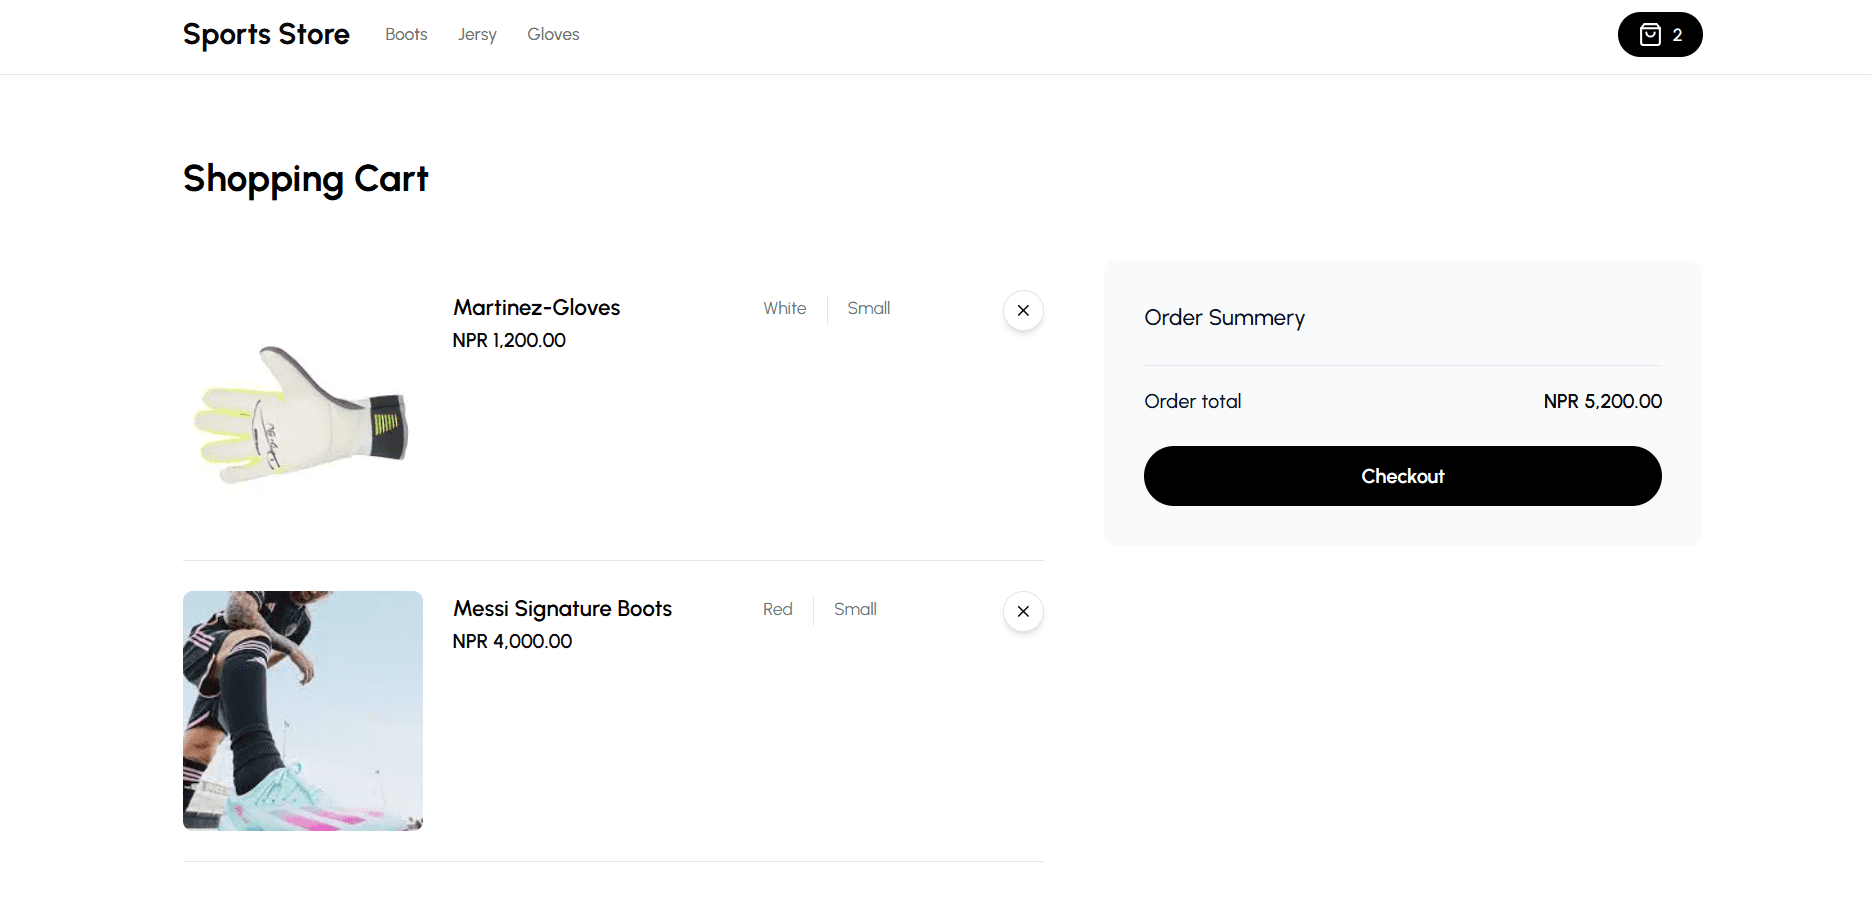Go to Sports Store homepage via logo
Image resolution: width=1871 pixels, height=899 pixels.
click(265, 33)
